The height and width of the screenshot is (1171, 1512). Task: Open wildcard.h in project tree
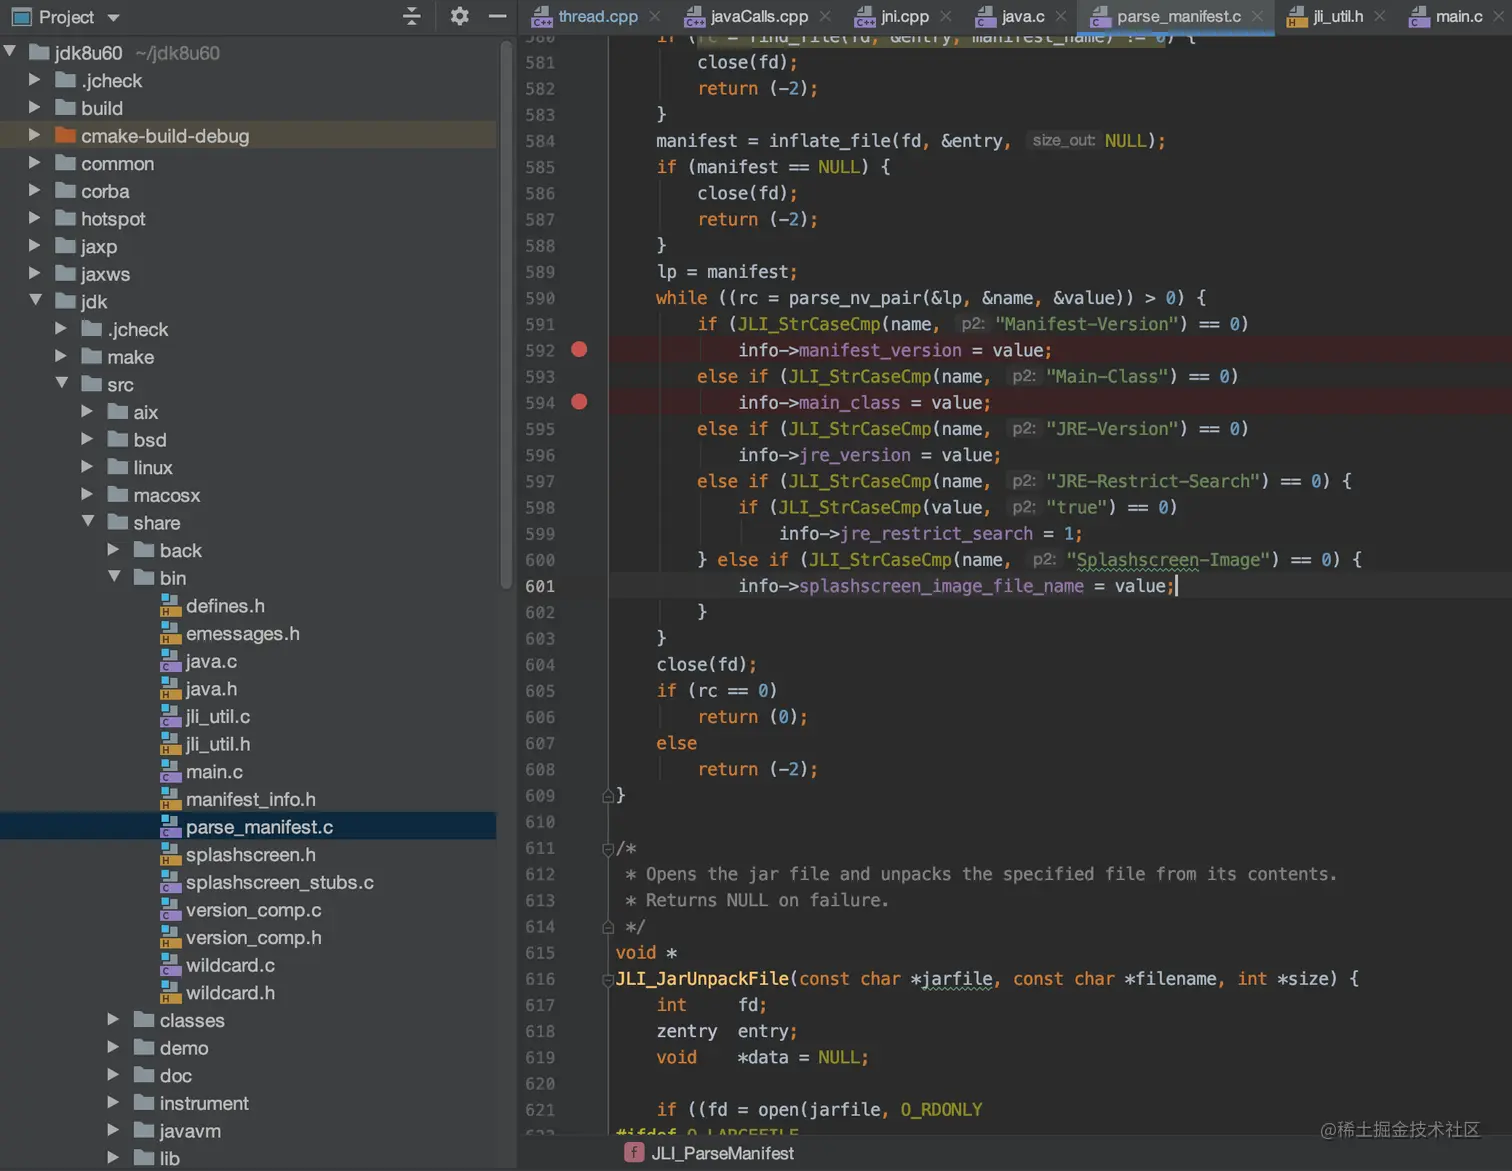click(x=230, y=993)
